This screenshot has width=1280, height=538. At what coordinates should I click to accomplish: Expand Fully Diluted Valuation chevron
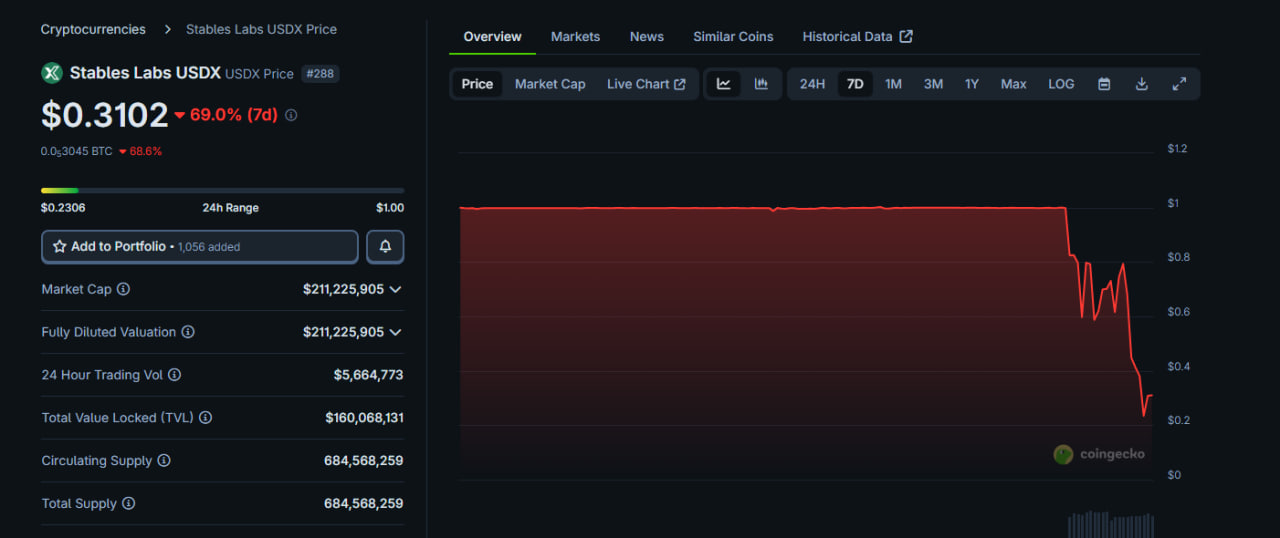point(396,332)
